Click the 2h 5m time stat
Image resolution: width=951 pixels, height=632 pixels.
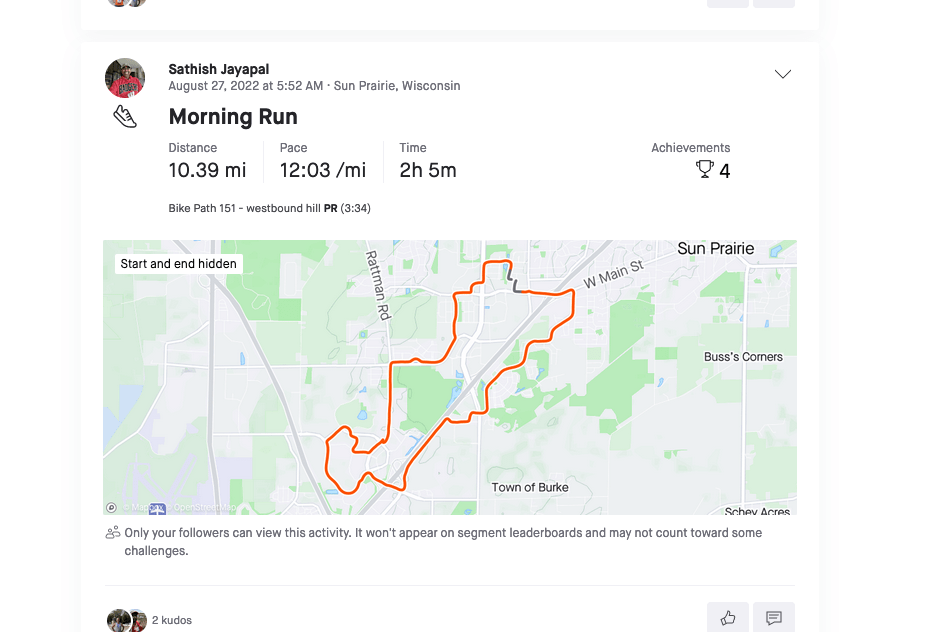(x=428, y=170)
